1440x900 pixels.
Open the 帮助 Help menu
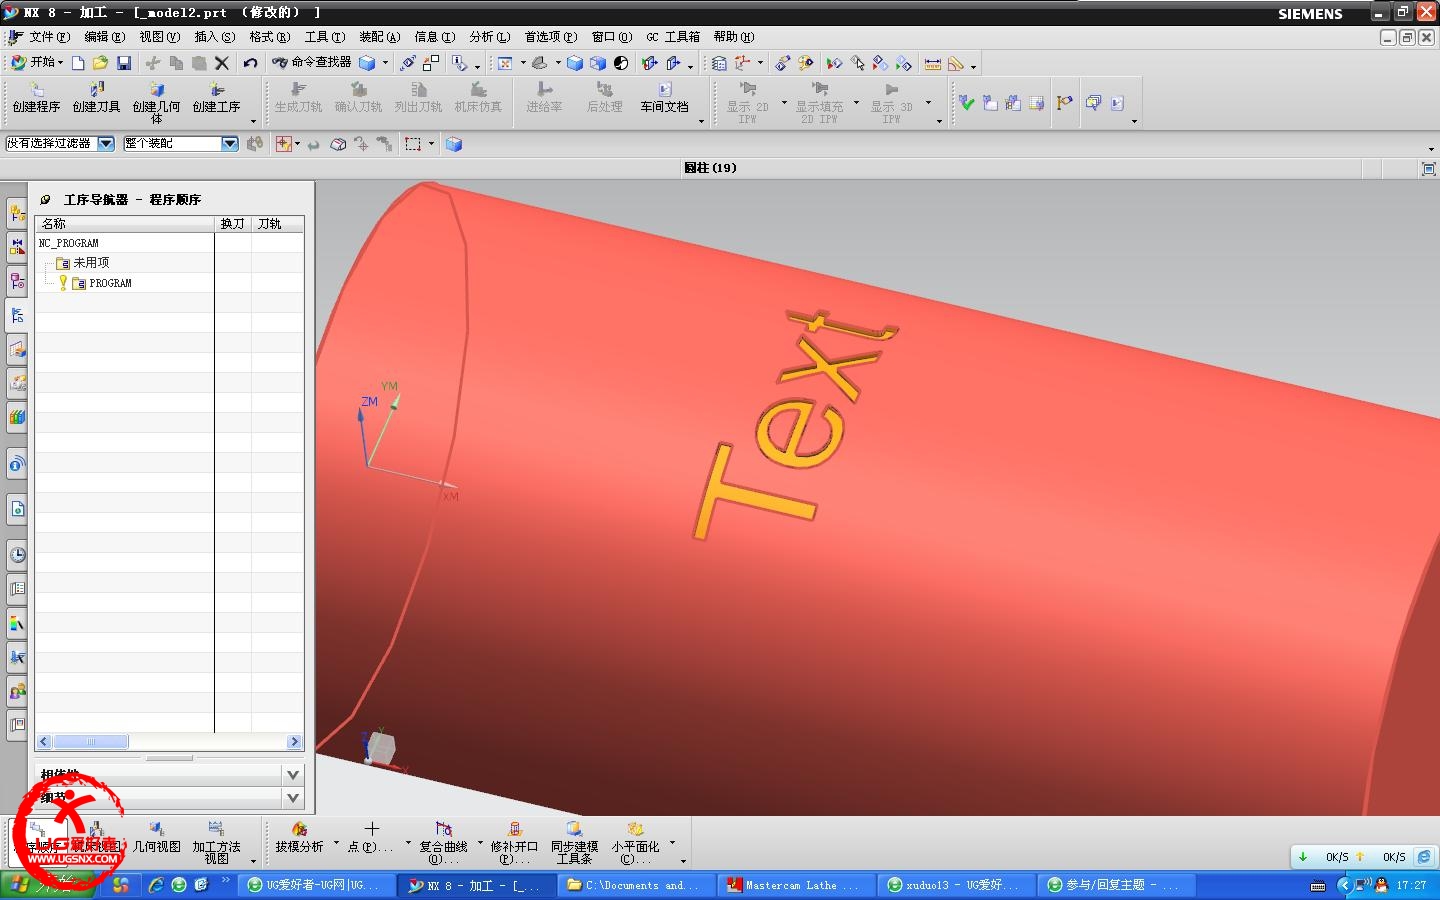[733, 37]
